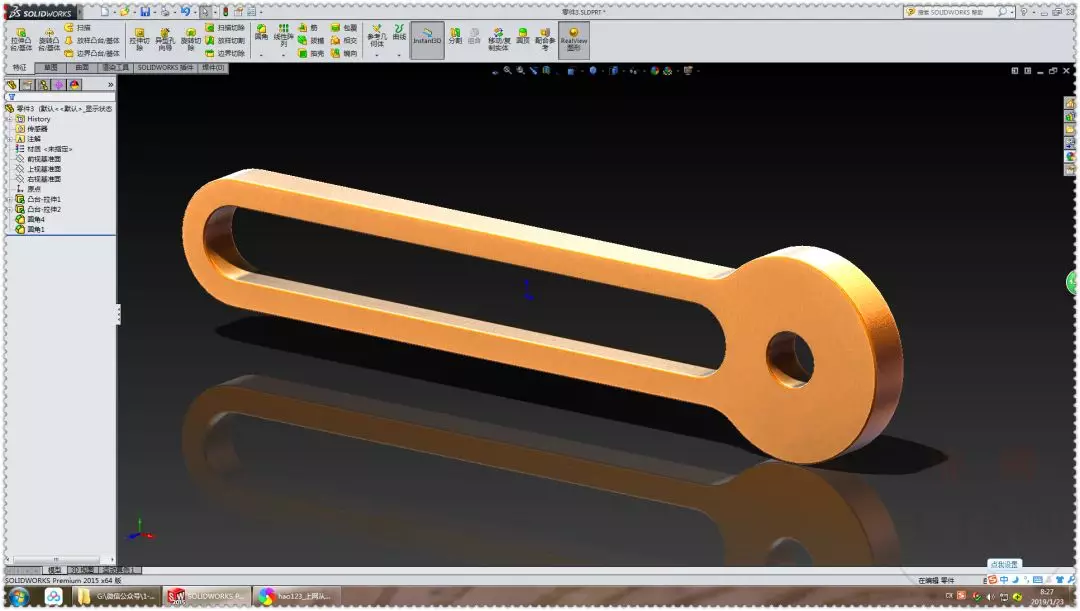The image size is (1080, 611).
Task: Open SOLIDWORKS taskbar button
Action: click(205, 597)
